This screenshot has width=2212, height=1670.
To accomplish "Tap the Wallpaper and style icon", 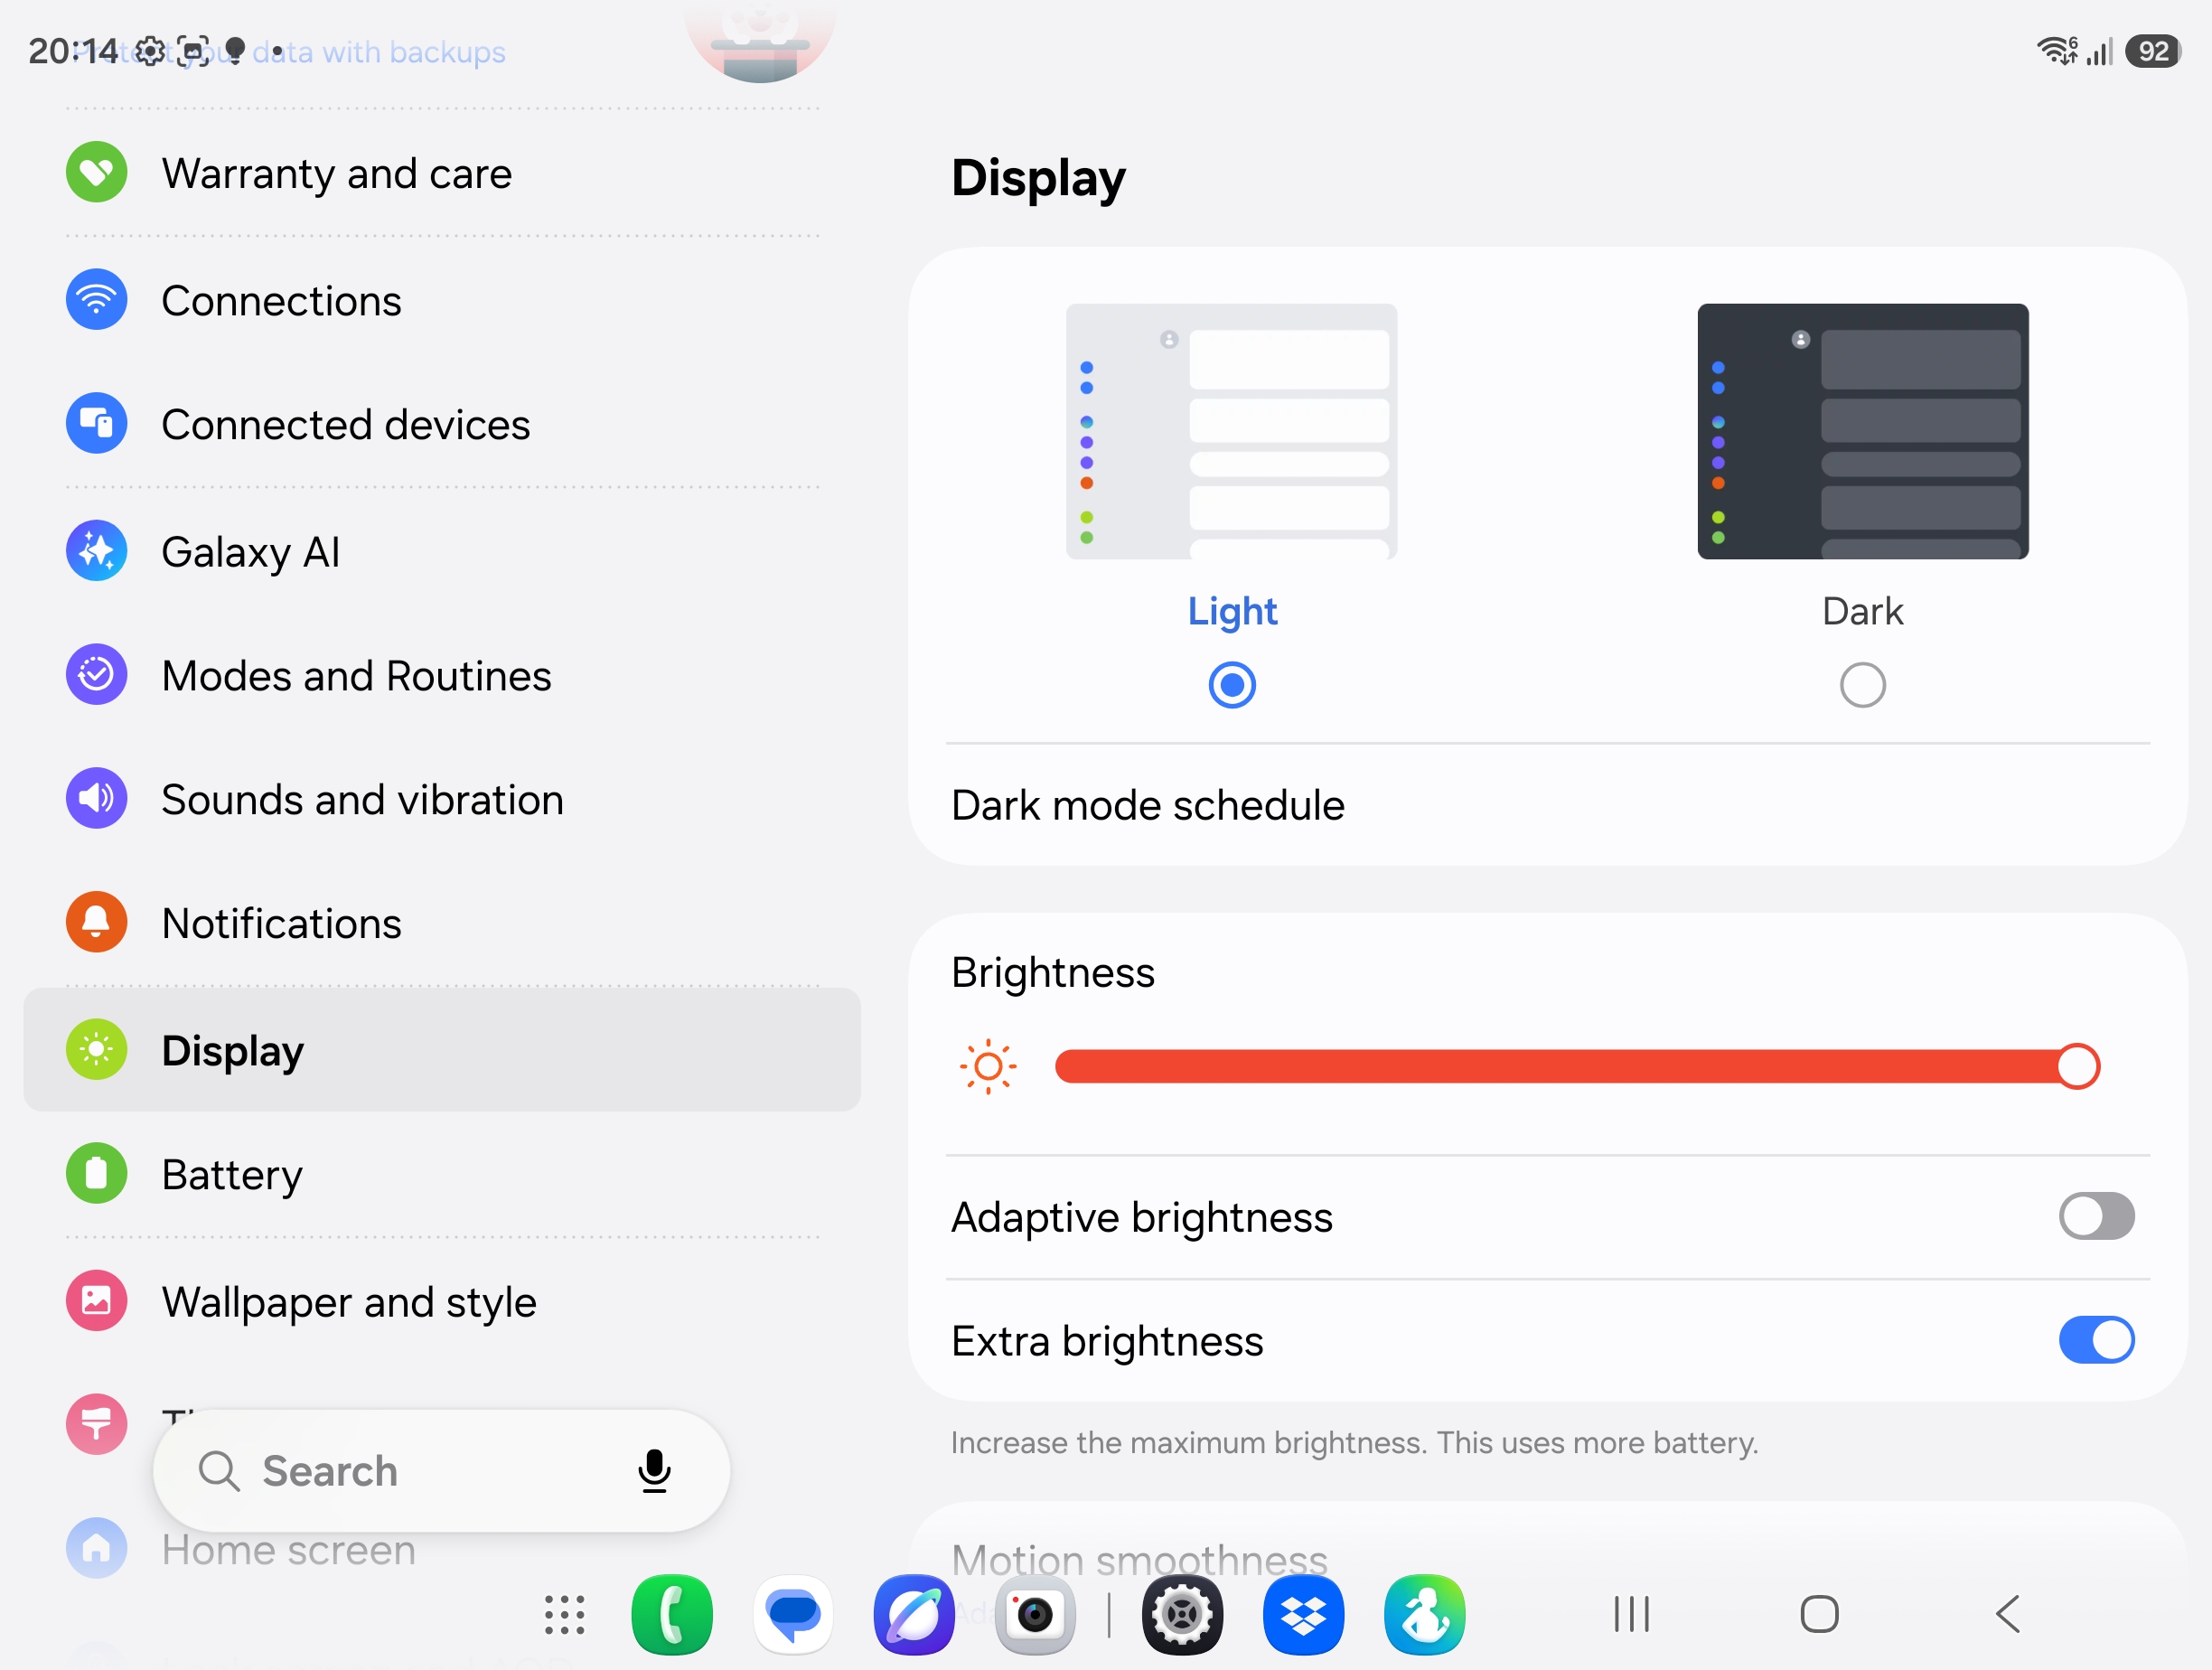I will click(x=96, y=1301).
